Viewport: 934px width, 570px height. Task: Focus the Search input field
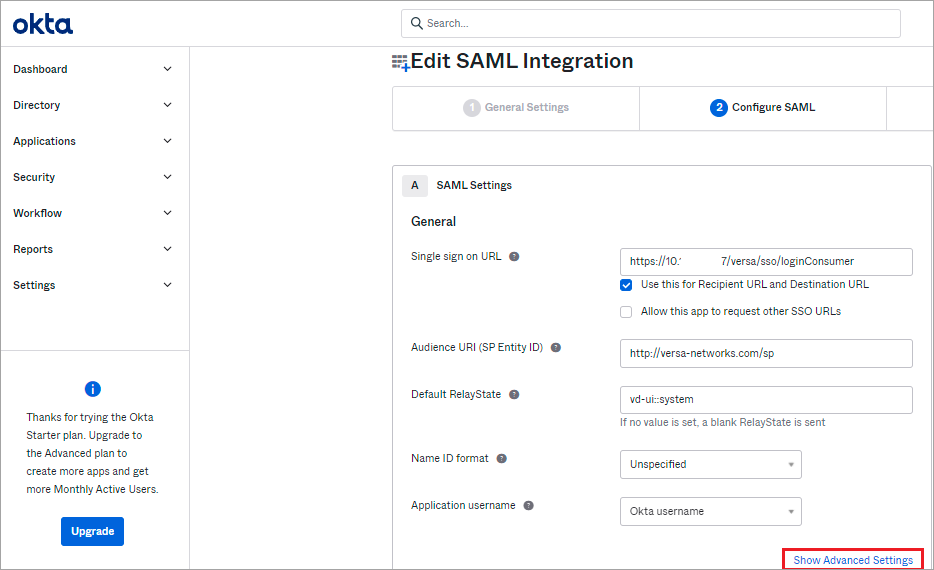(651, 23)
